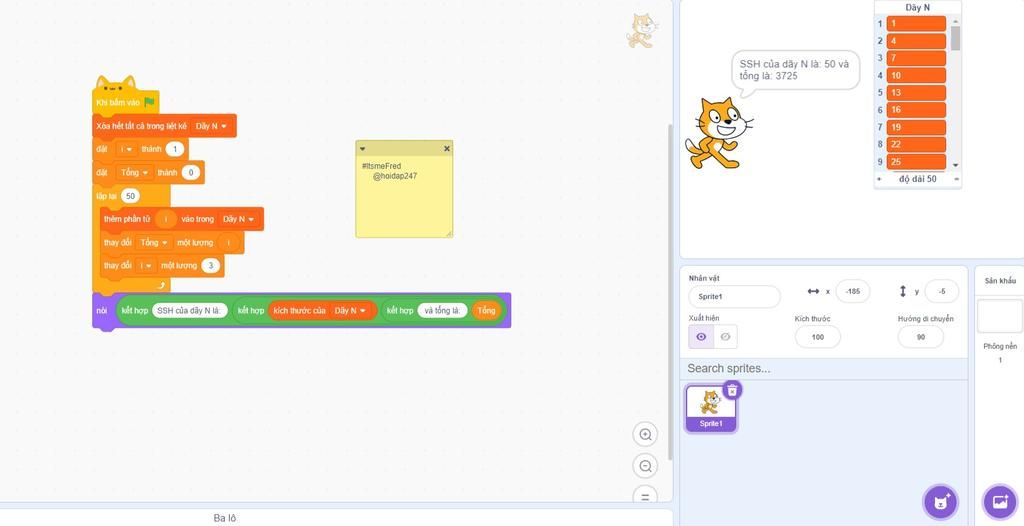Edit text 'SSH của dãy N là:'

click(190, 310)
